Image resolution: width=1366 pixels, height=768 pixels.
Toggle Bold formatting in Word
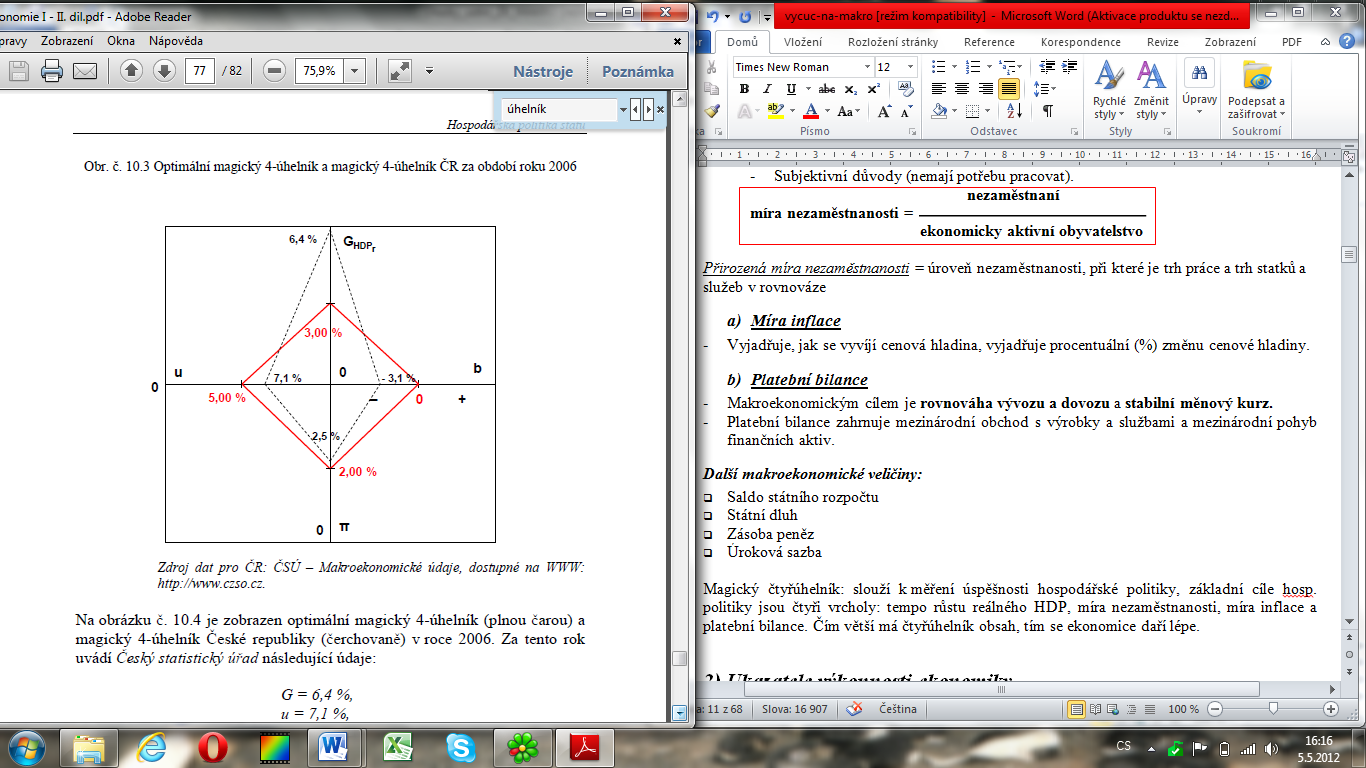[x=744, y=89]
